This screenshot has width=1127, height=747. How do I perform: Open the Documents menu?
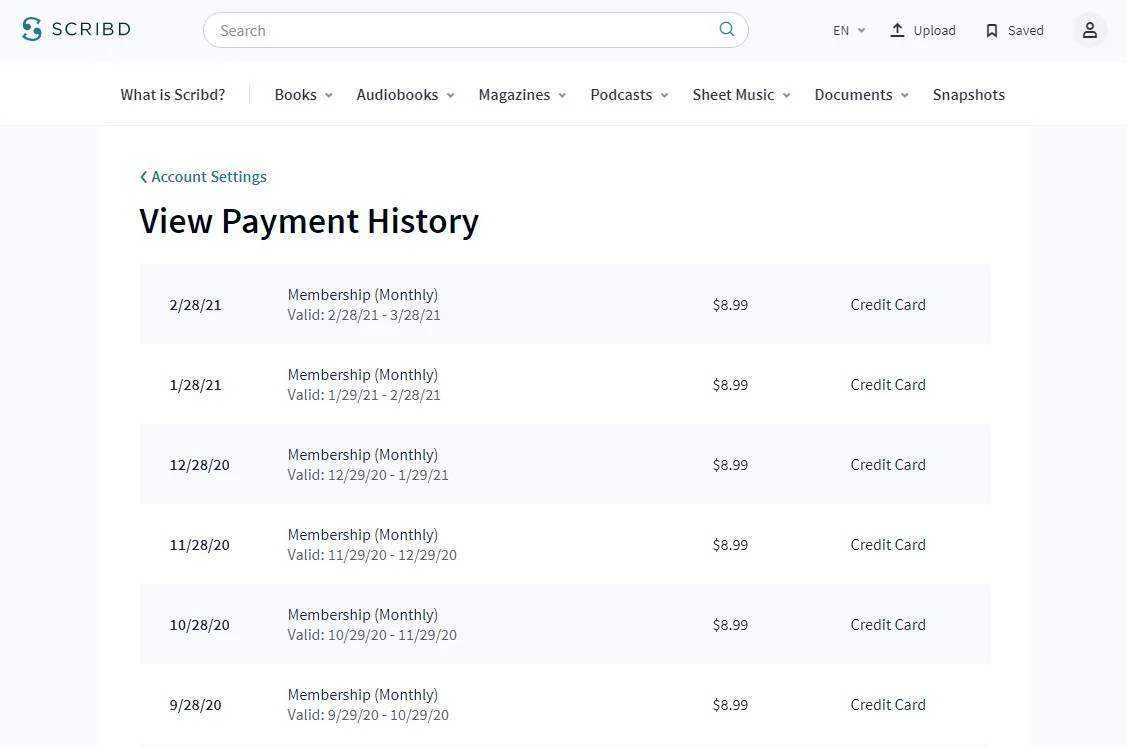[861, 95]
